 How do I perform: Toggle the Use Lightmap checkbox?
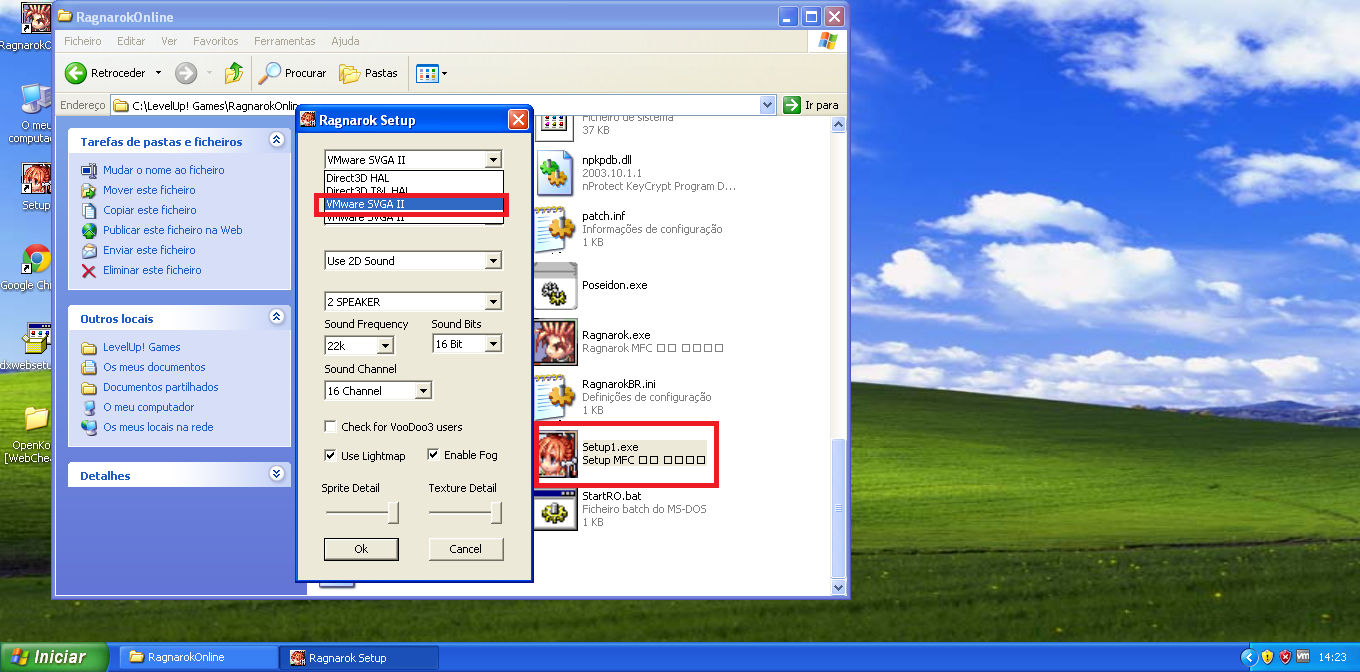point(331,455)
